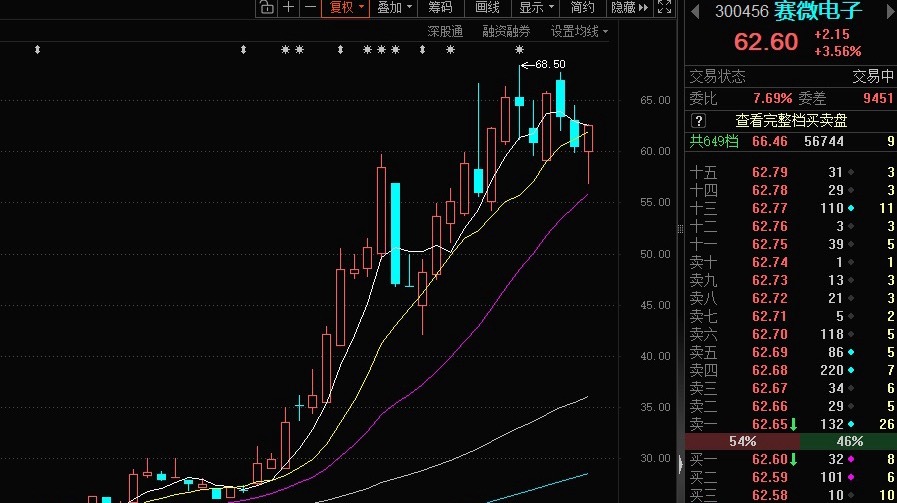The width and height of the screenshot is (897, 503).
Task: Select the 卖十 ask price 62.74
Action: click(769, 262)
